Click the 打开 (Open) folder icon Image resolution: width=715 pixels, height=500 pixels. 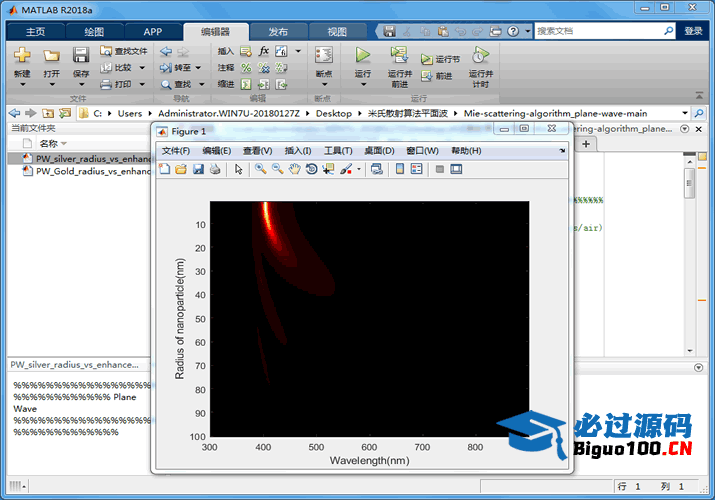tap(51, 55)
